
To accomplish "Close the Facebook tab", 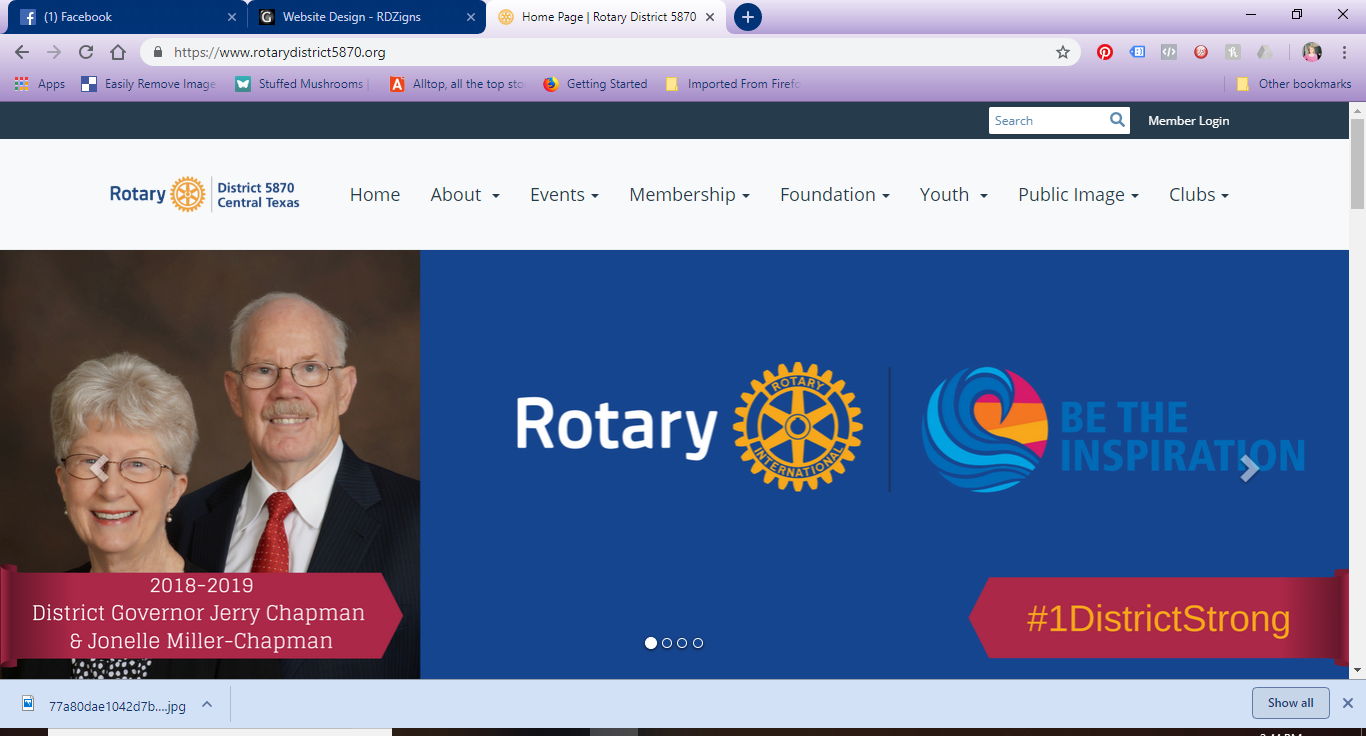I will point(232,17).
